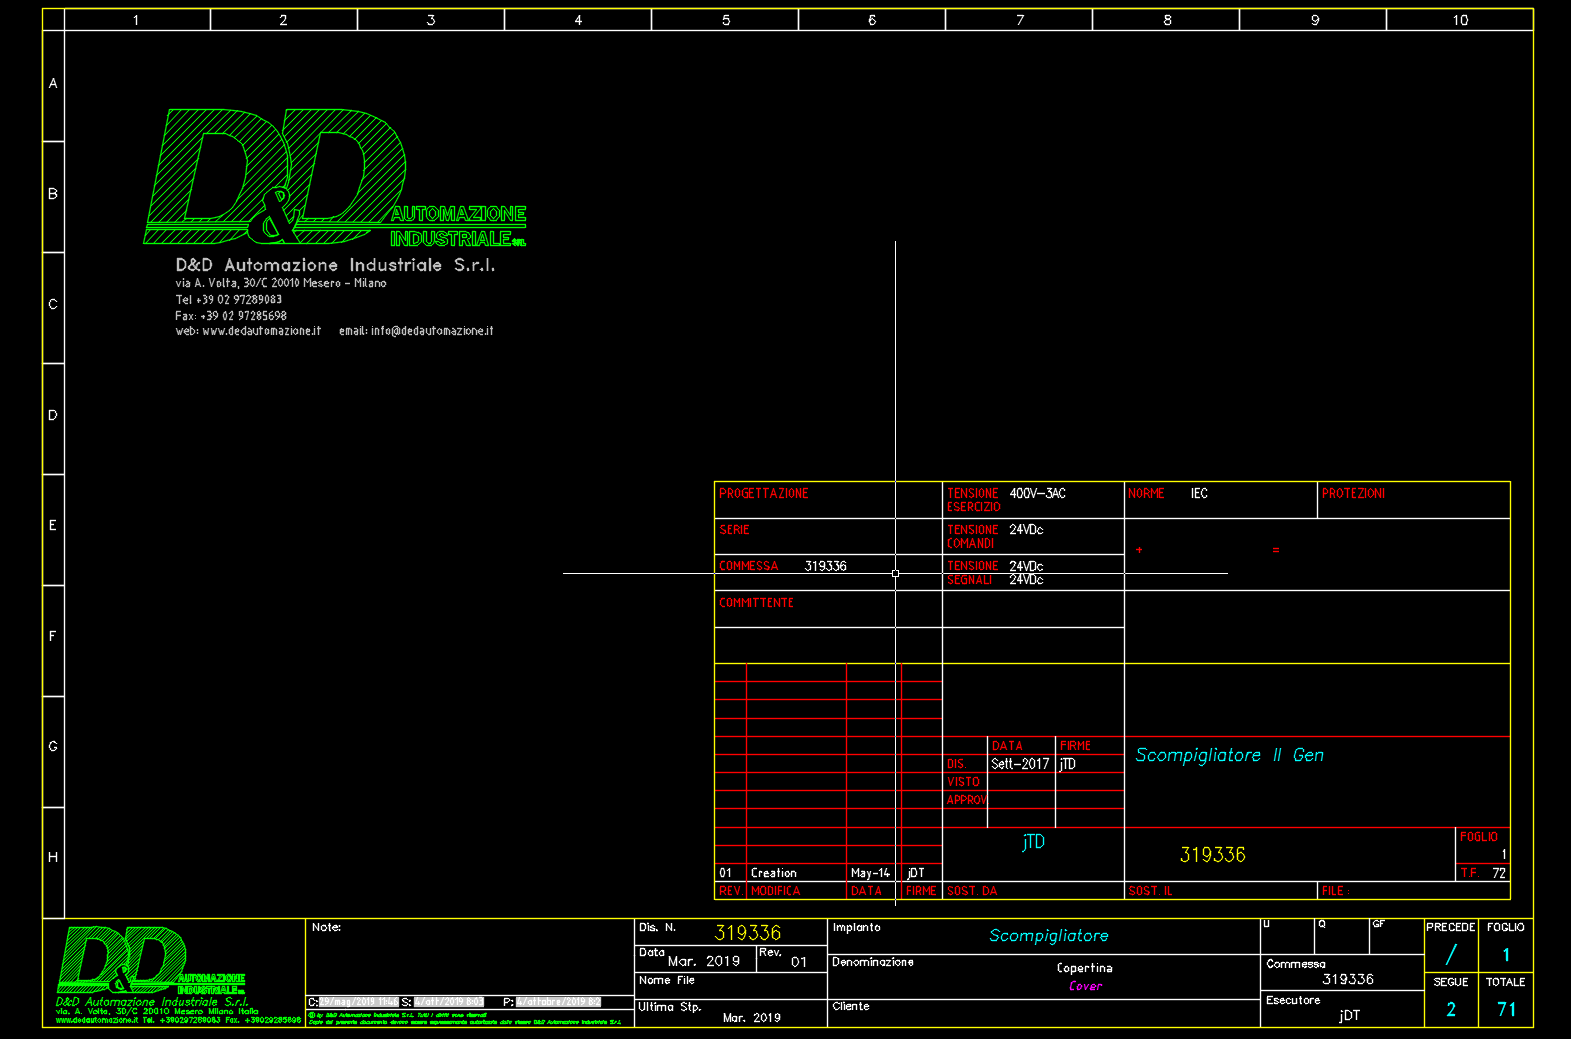The height and width of the screenshot is (1039, 1571).
Task: Click the 'Copertina' denomination text
Action: (x=1084, y=968)
